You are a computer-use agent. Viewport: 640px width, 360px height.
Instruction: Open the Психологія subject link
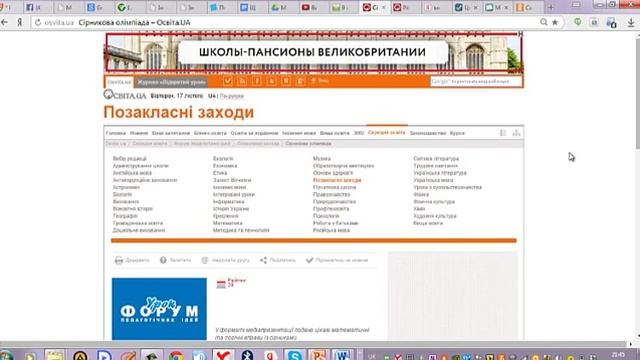click(326, 216)
